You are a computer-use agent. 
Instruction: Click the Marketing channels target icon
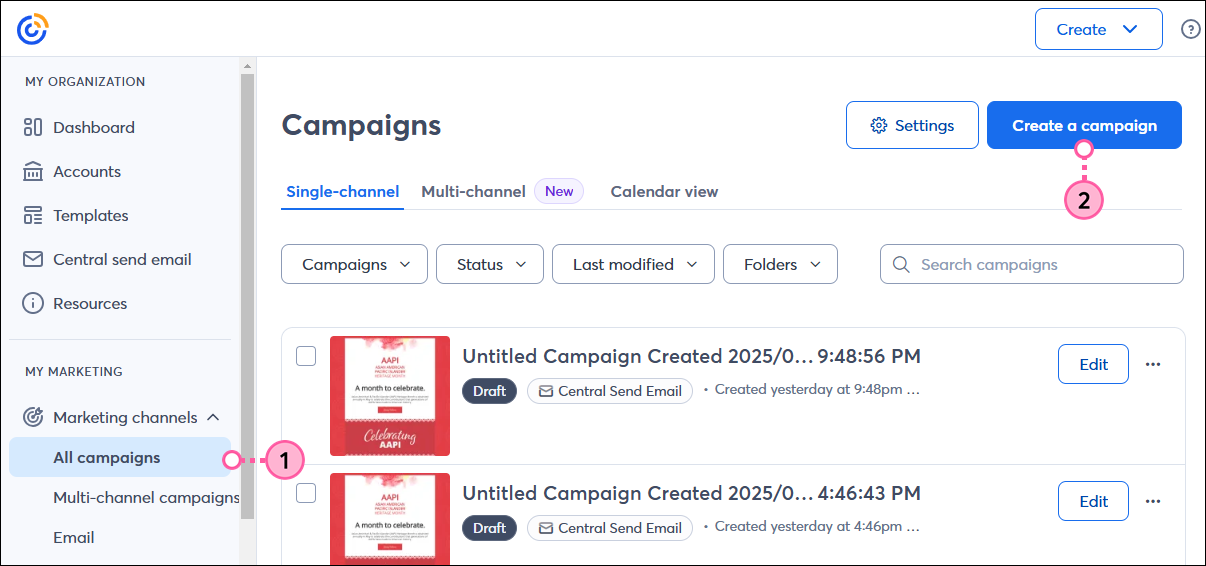(x=33, y=417)
